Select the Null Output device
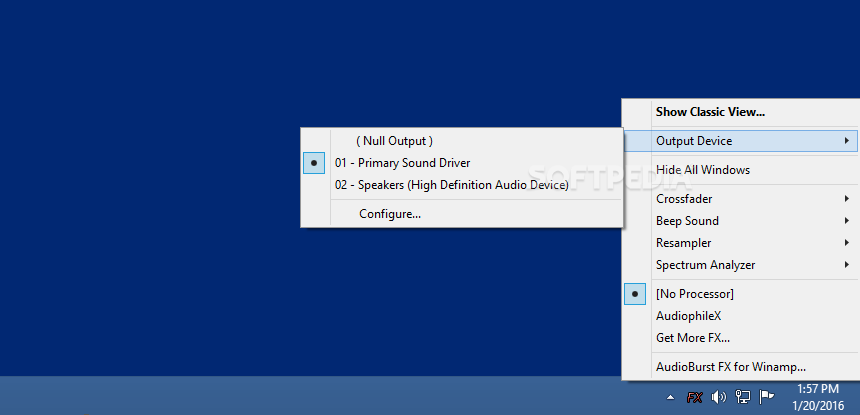The image size is (860, 415). 462,141
